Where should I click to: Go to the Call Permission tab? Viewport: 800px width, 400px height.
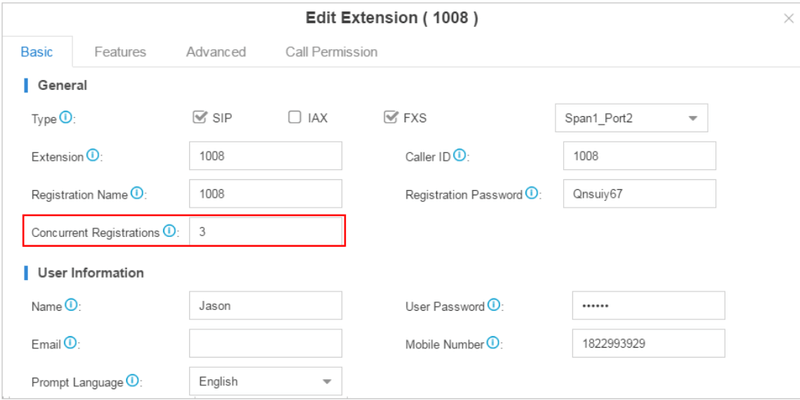[331, 52]
